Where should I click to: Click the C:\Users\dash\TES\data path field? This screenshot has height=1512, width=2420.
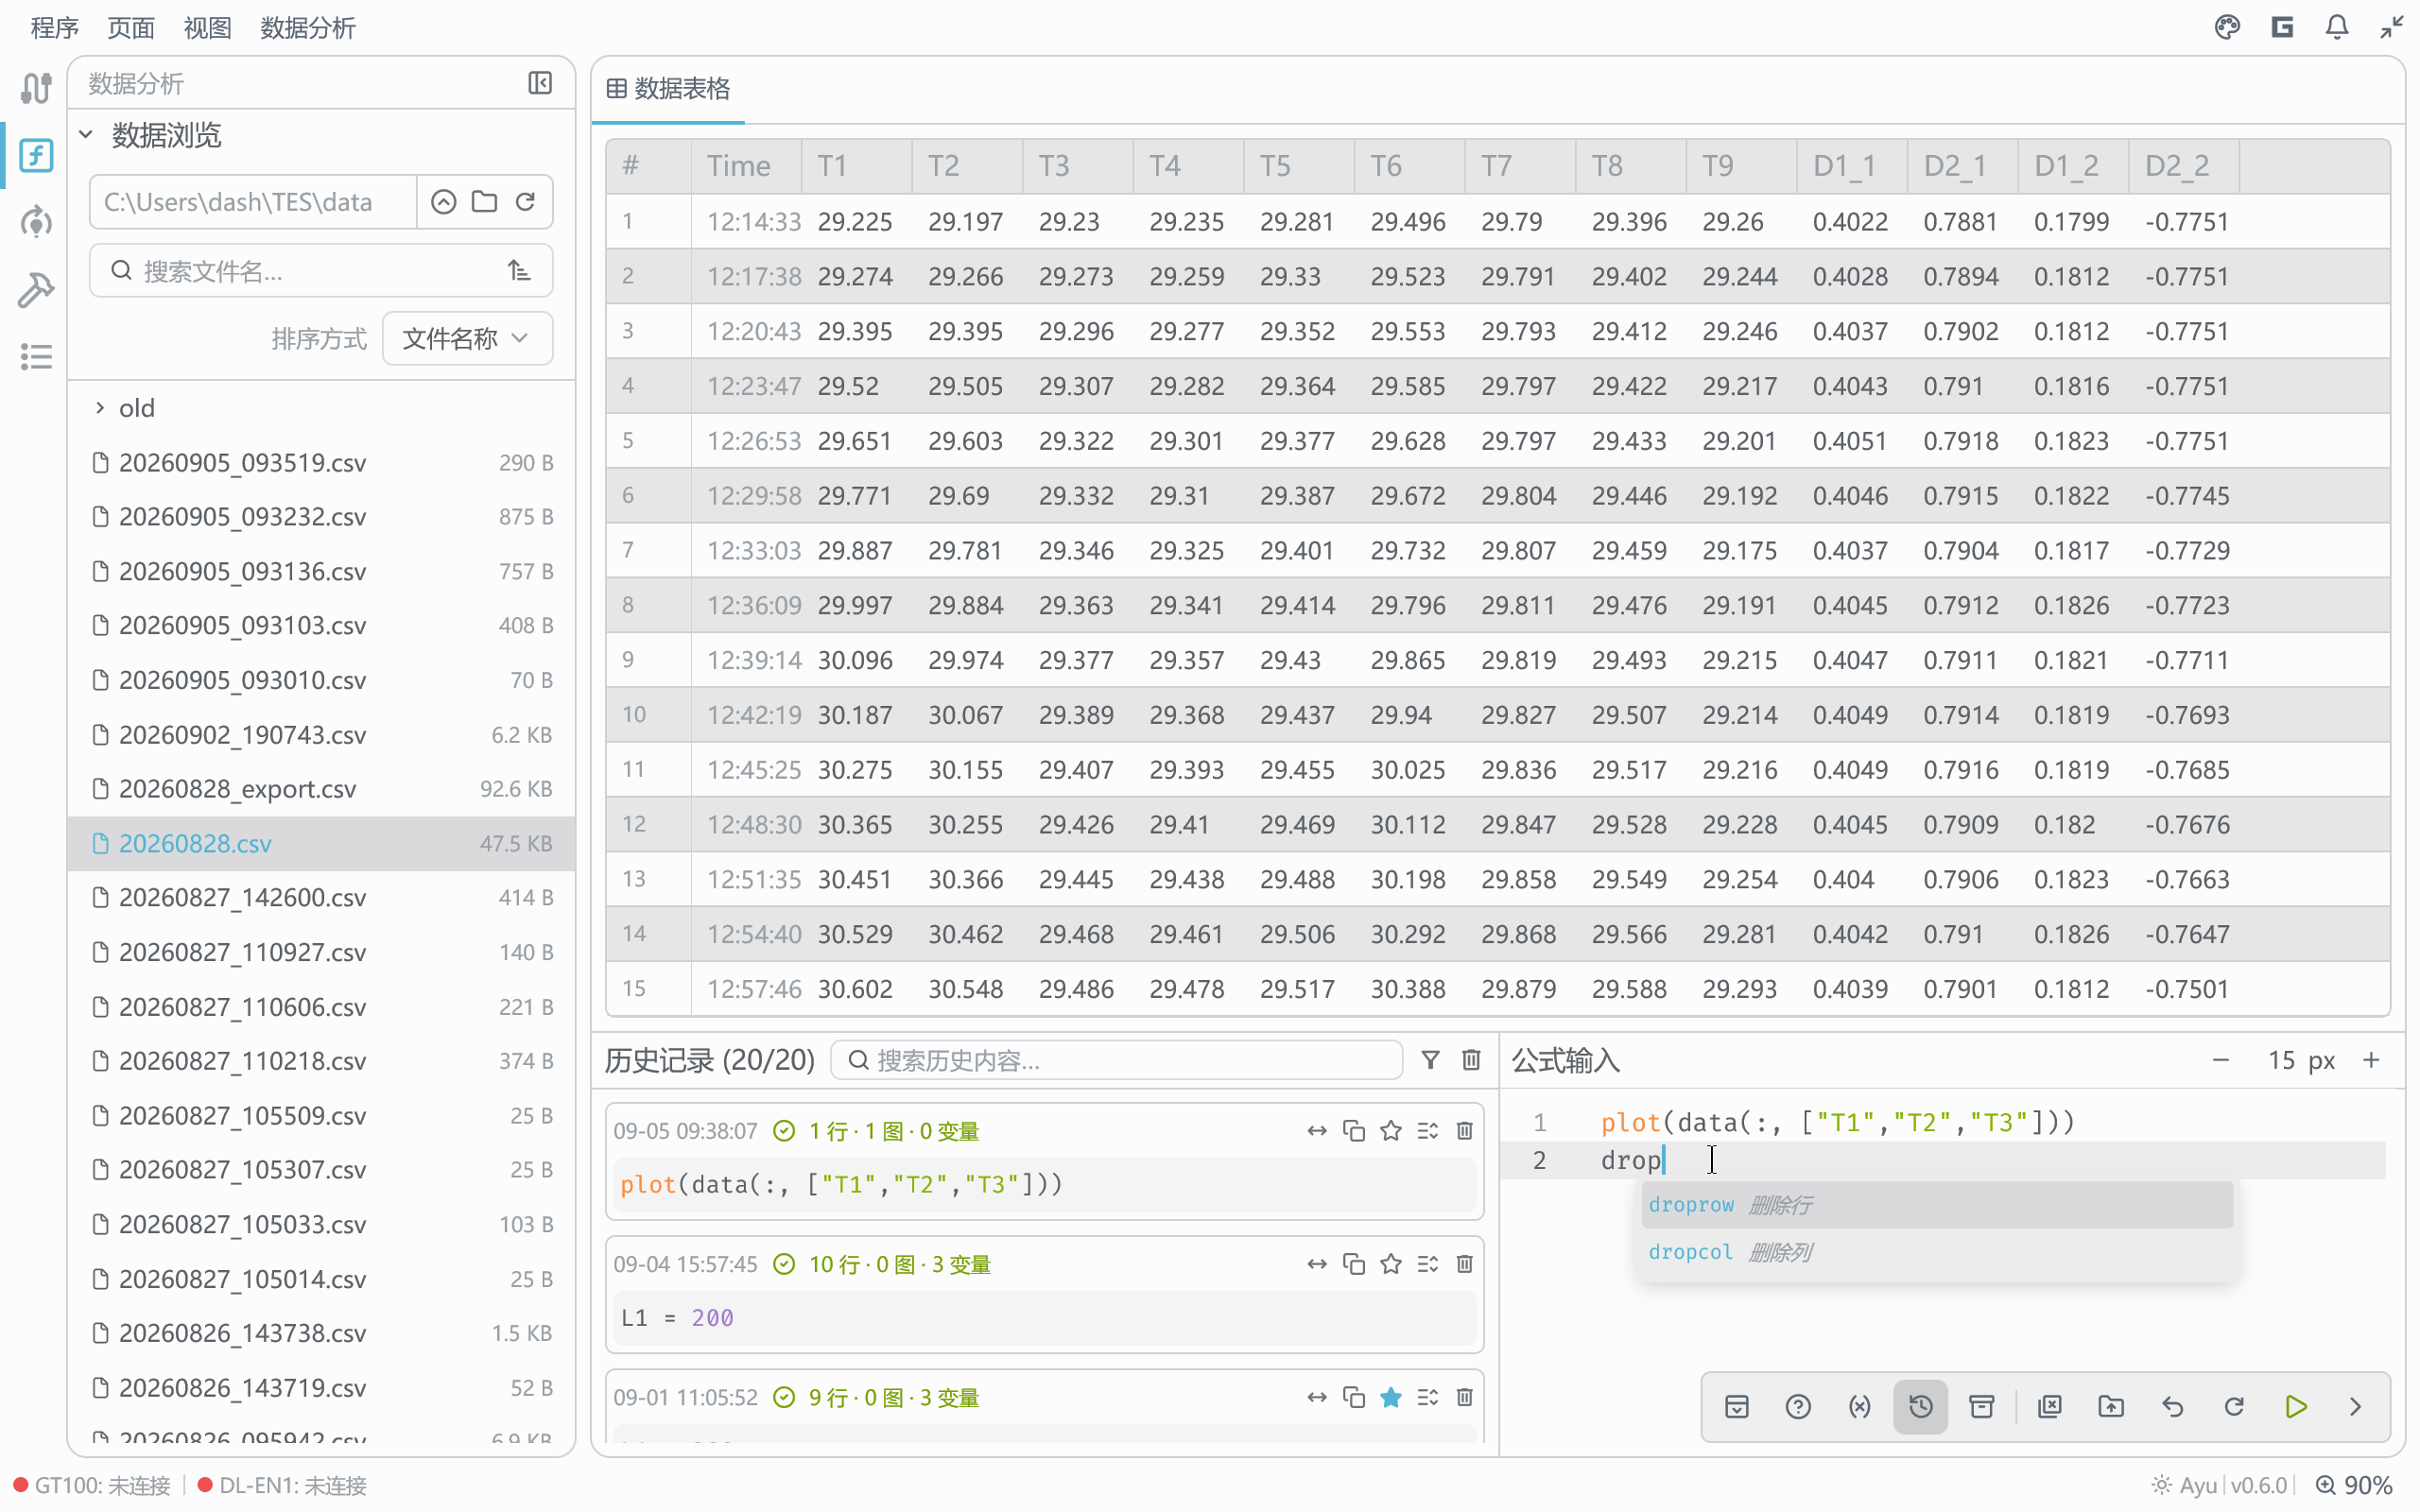pos(254,202)
